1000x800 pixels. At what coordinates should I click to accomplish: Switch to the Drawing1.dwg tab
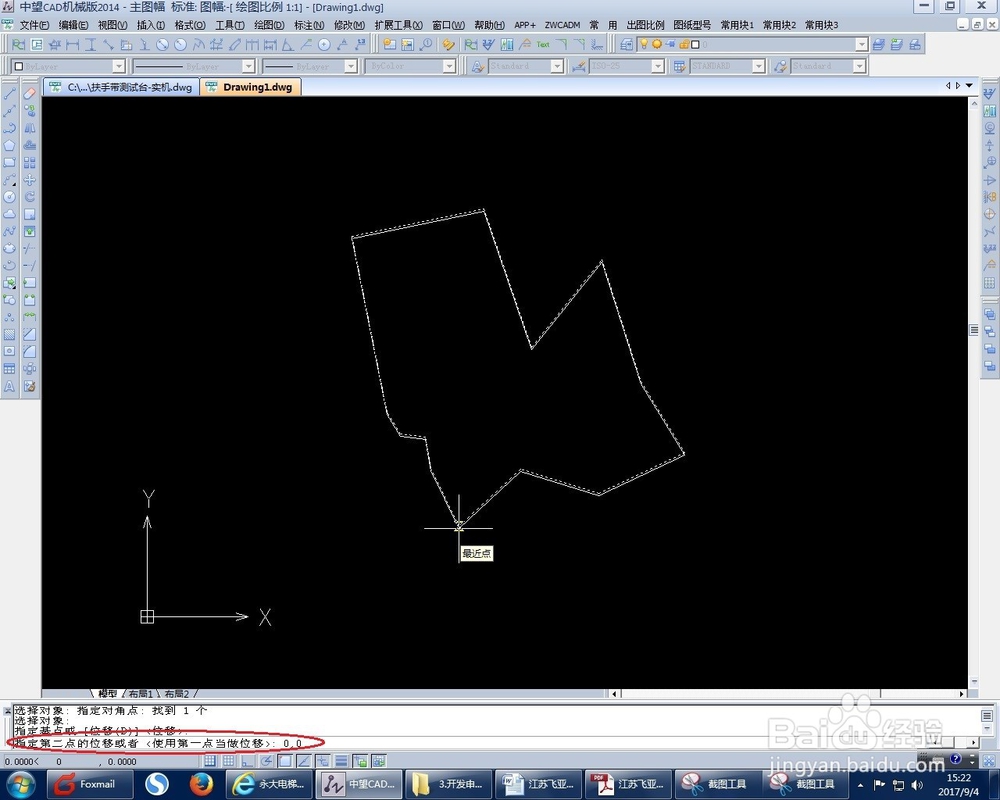(x=251, y=87)
